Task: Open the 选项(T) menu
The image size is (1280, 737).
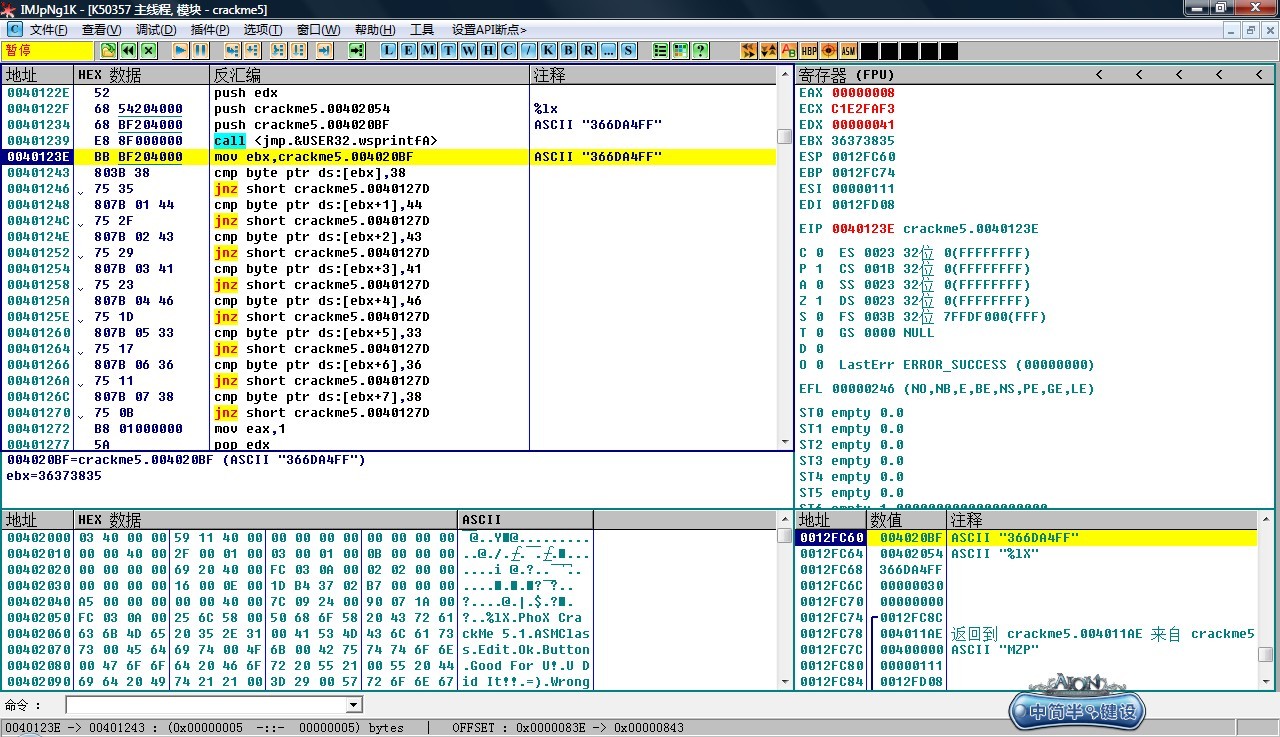Action: click(263, 30)
